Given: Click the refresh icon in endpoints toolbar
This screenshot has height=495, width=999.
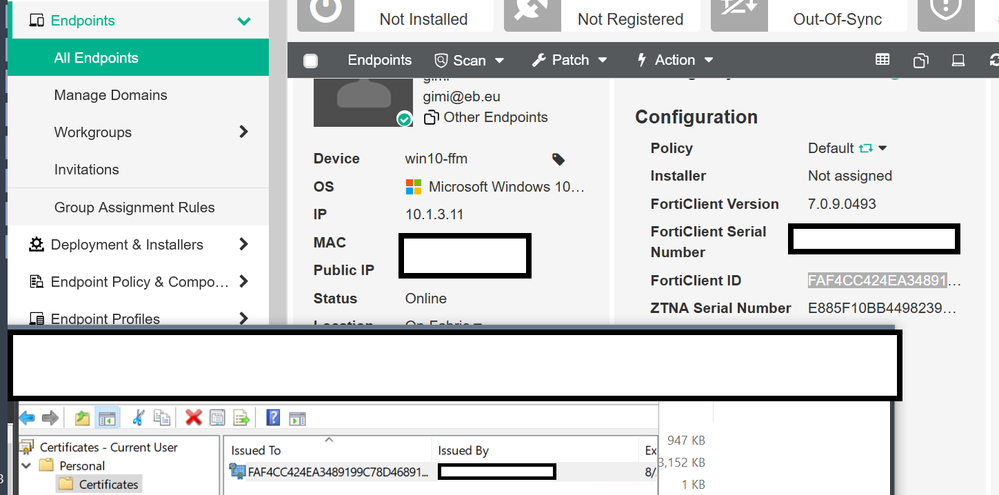Looking at the screenshot, I should pyautogui.click(x=994, y=61).
